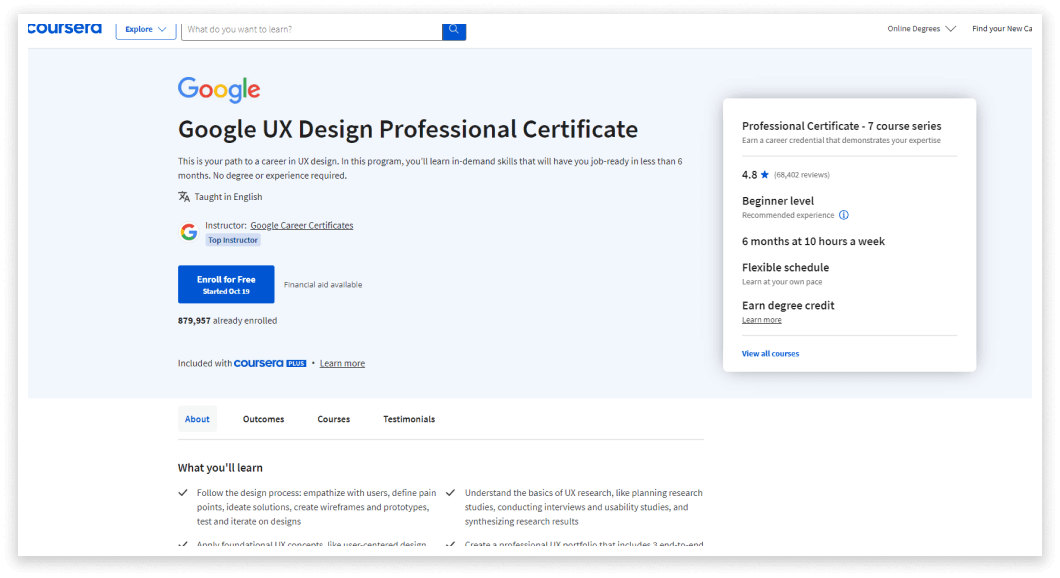The height and width of the screenshot is (578, 1060).
Task: Click 'Flexible schedule' heading
Action: coord(785,267)
